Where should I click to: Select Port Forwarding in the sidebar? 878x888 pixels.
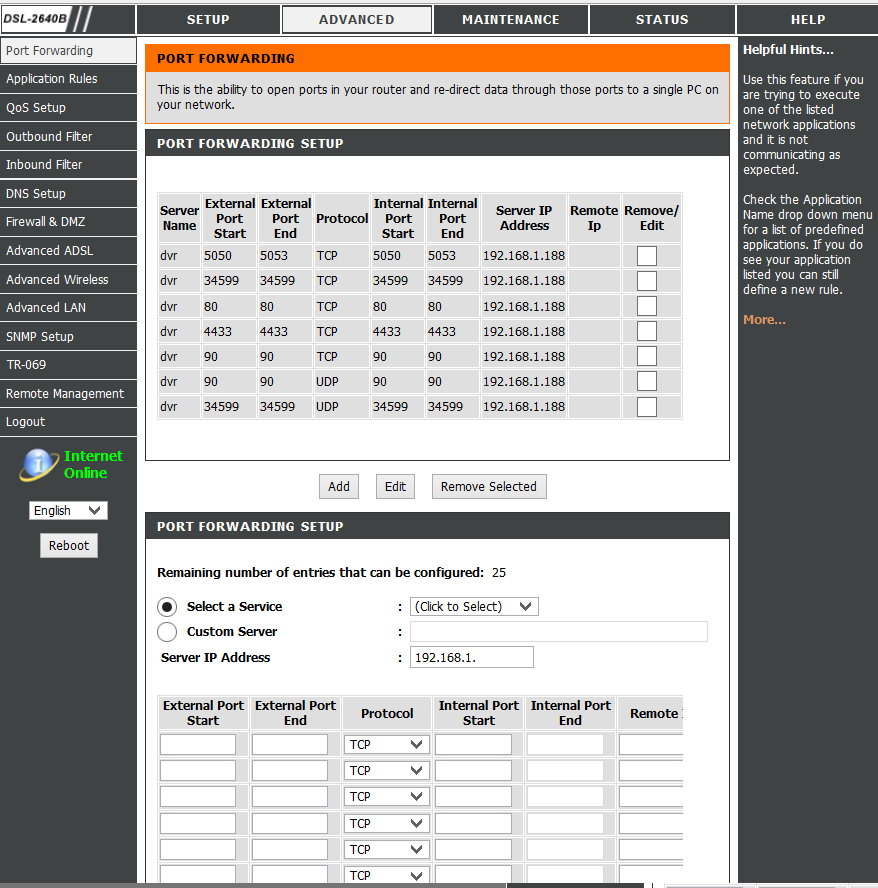(x=68, y=50)
